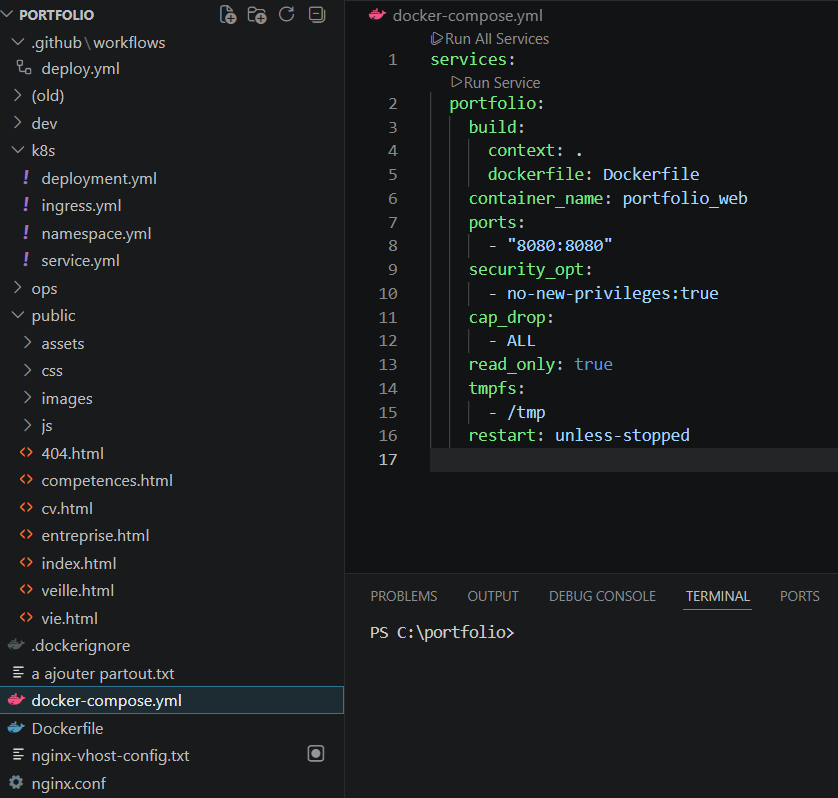
Task: Refresh the Explorer file tree
Action: pos(286,14)
